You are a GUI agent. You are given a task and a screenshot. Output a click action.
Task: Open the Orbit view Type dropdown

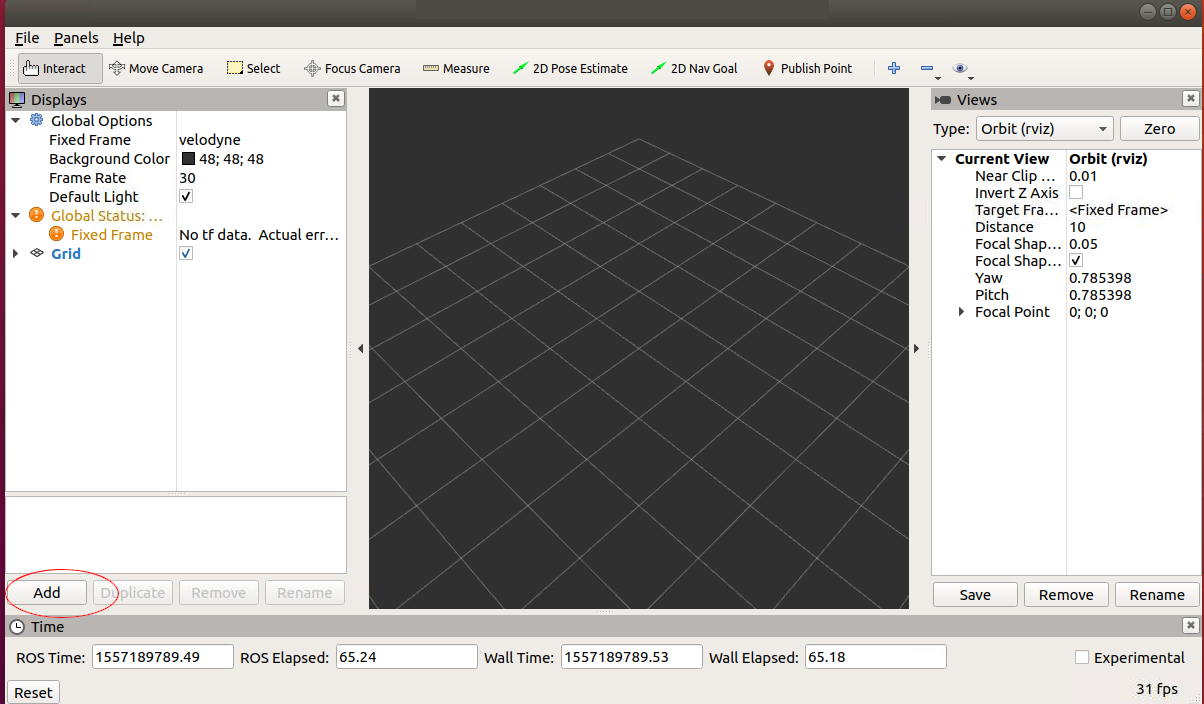[x=1044, y=128]
